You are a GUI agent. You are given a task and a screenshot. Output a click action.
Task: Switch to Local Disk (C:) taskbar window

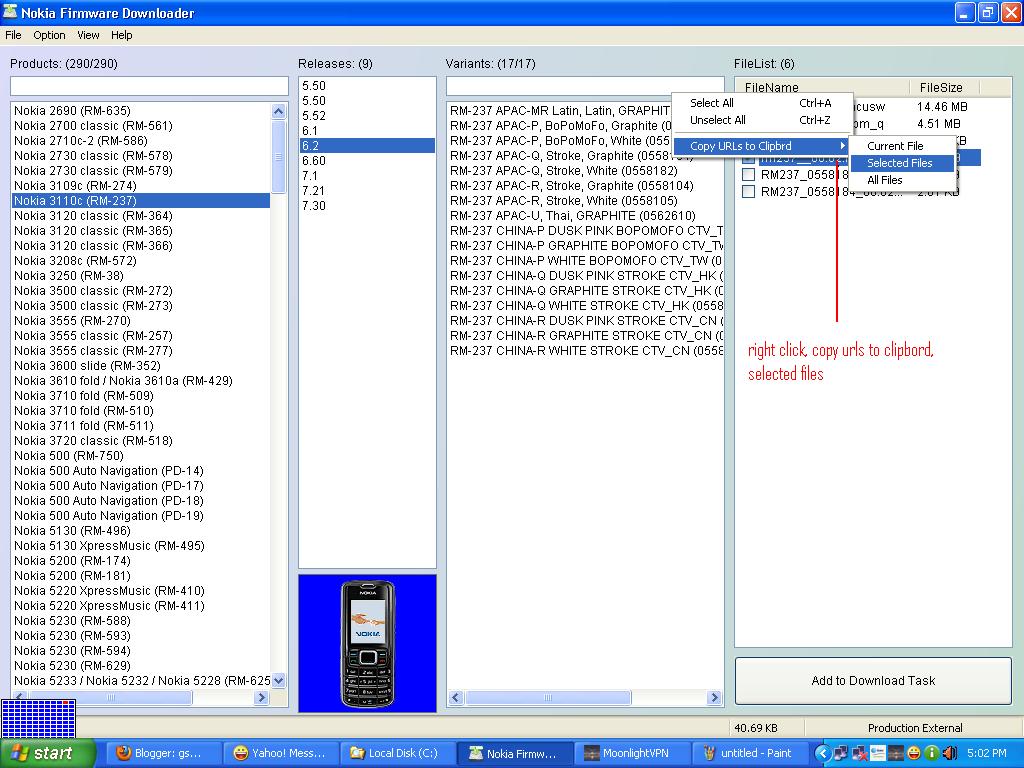(x=398, y=753)
